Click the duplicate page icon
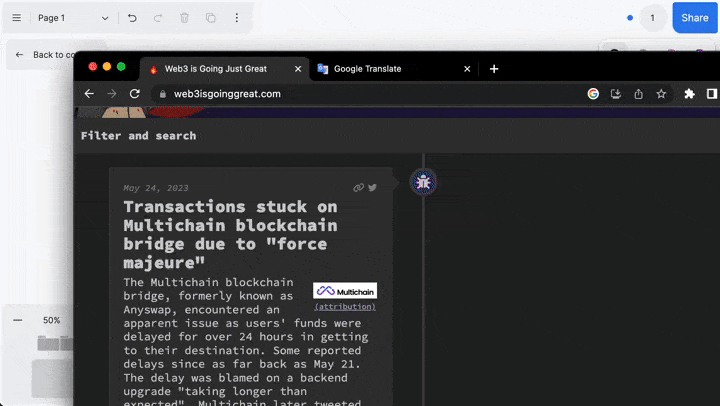This screenshot has height=406, width=720. (x=210, y=18)
